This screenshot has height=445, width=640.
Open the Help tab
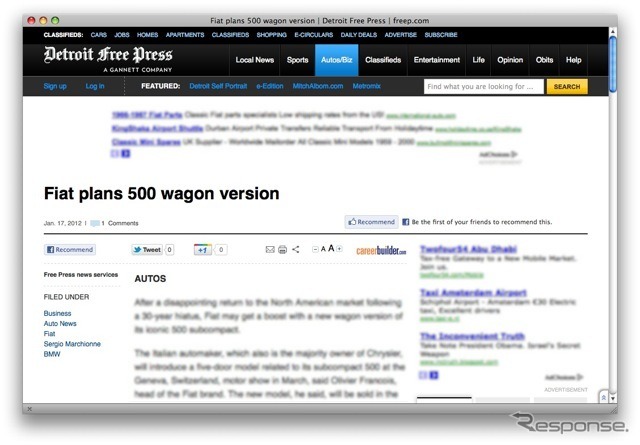[x=573, y=60]
